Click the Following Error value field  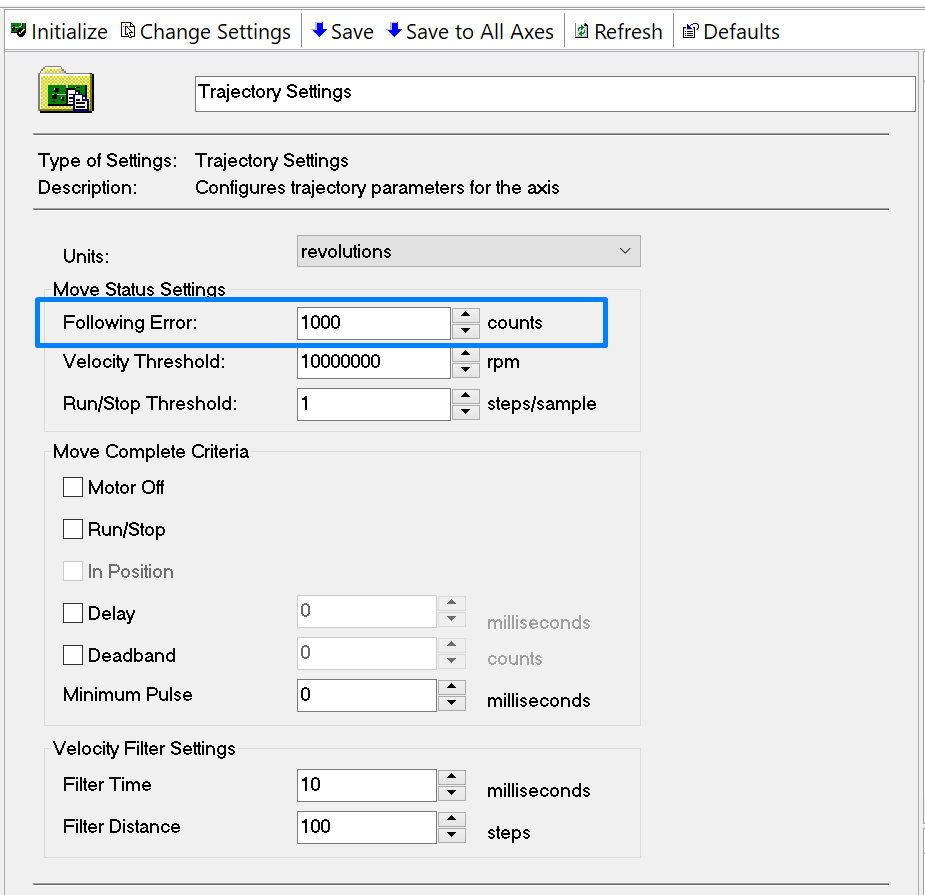pyautogui.click(x=373, y=323)
